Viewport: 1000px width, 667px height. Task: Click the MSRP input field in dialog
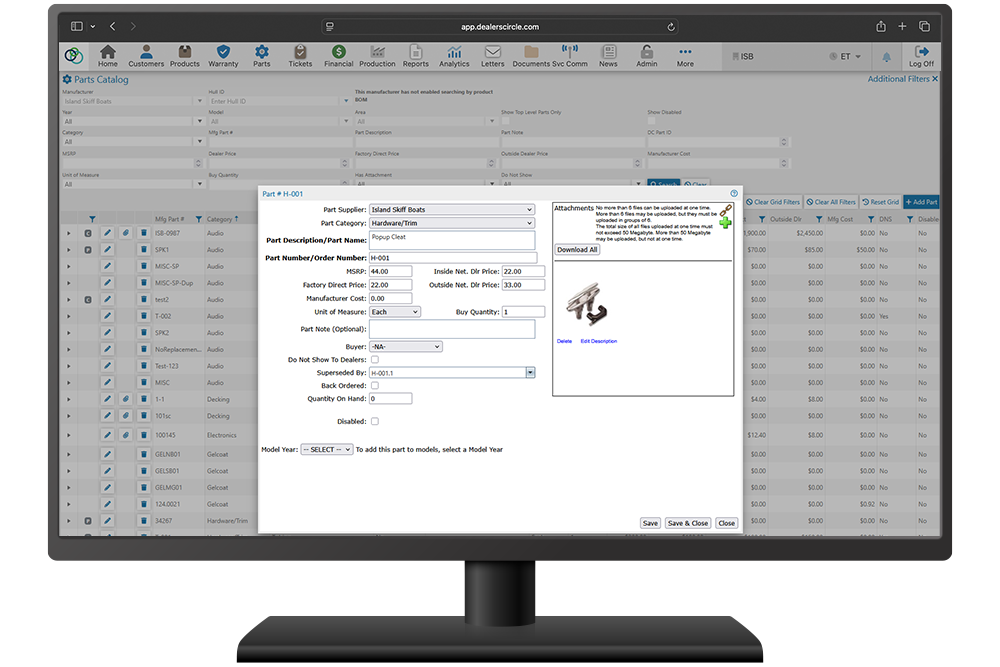click(x=390, y=272)
